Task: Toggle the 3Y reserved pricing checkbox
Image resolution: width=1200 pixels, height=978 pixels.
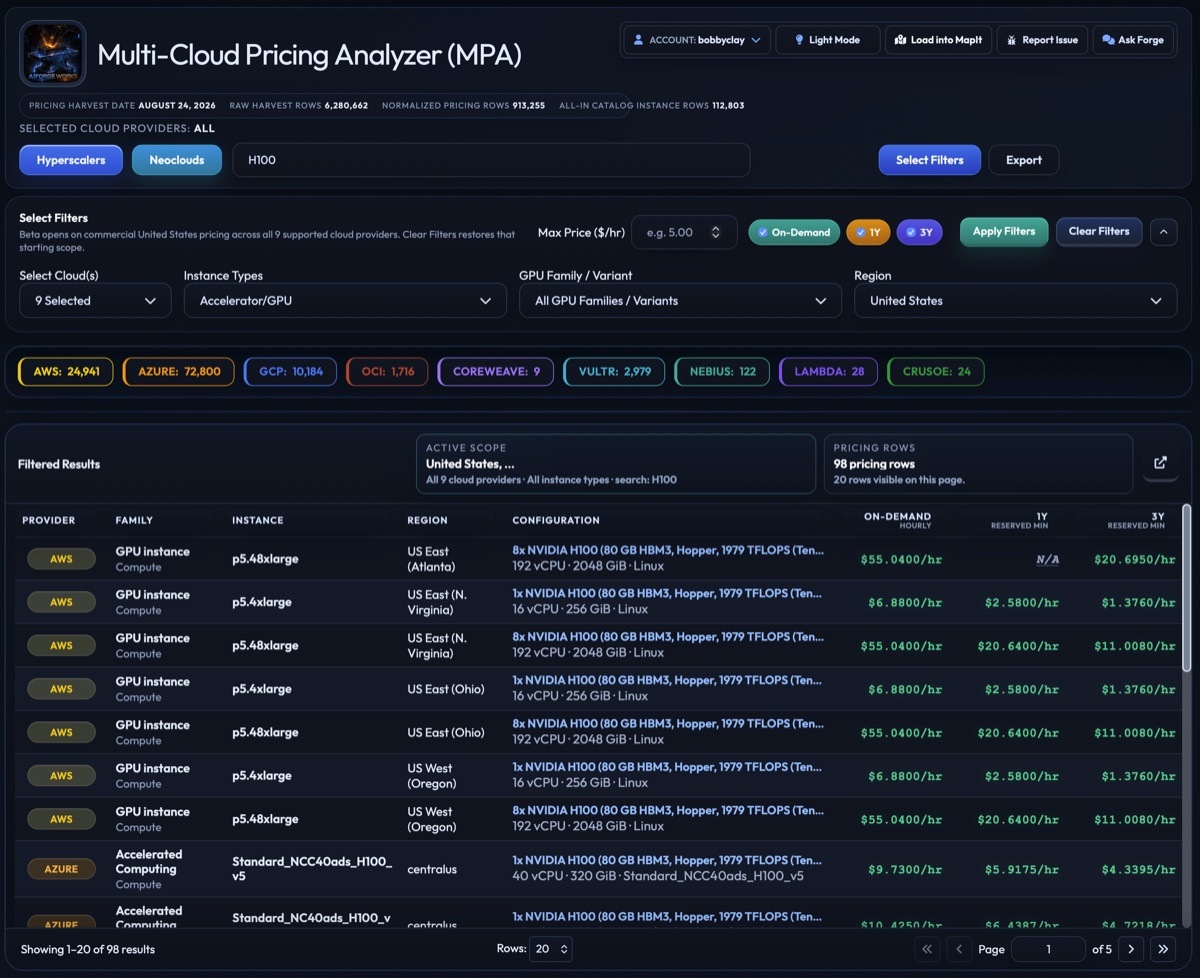Action: tap(911, 232)
